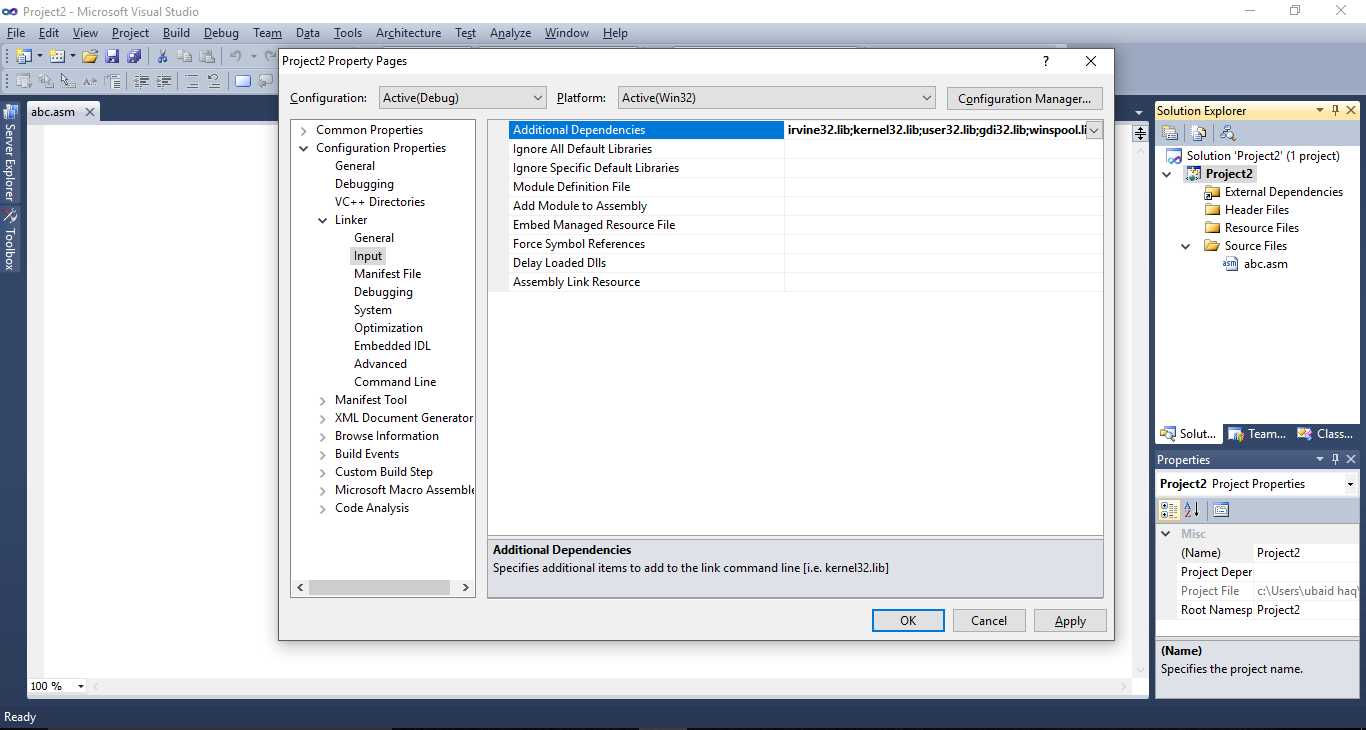
Task: Toggle auto-hide on the Properties panel pin
Action: click(x=1334, y=459)
